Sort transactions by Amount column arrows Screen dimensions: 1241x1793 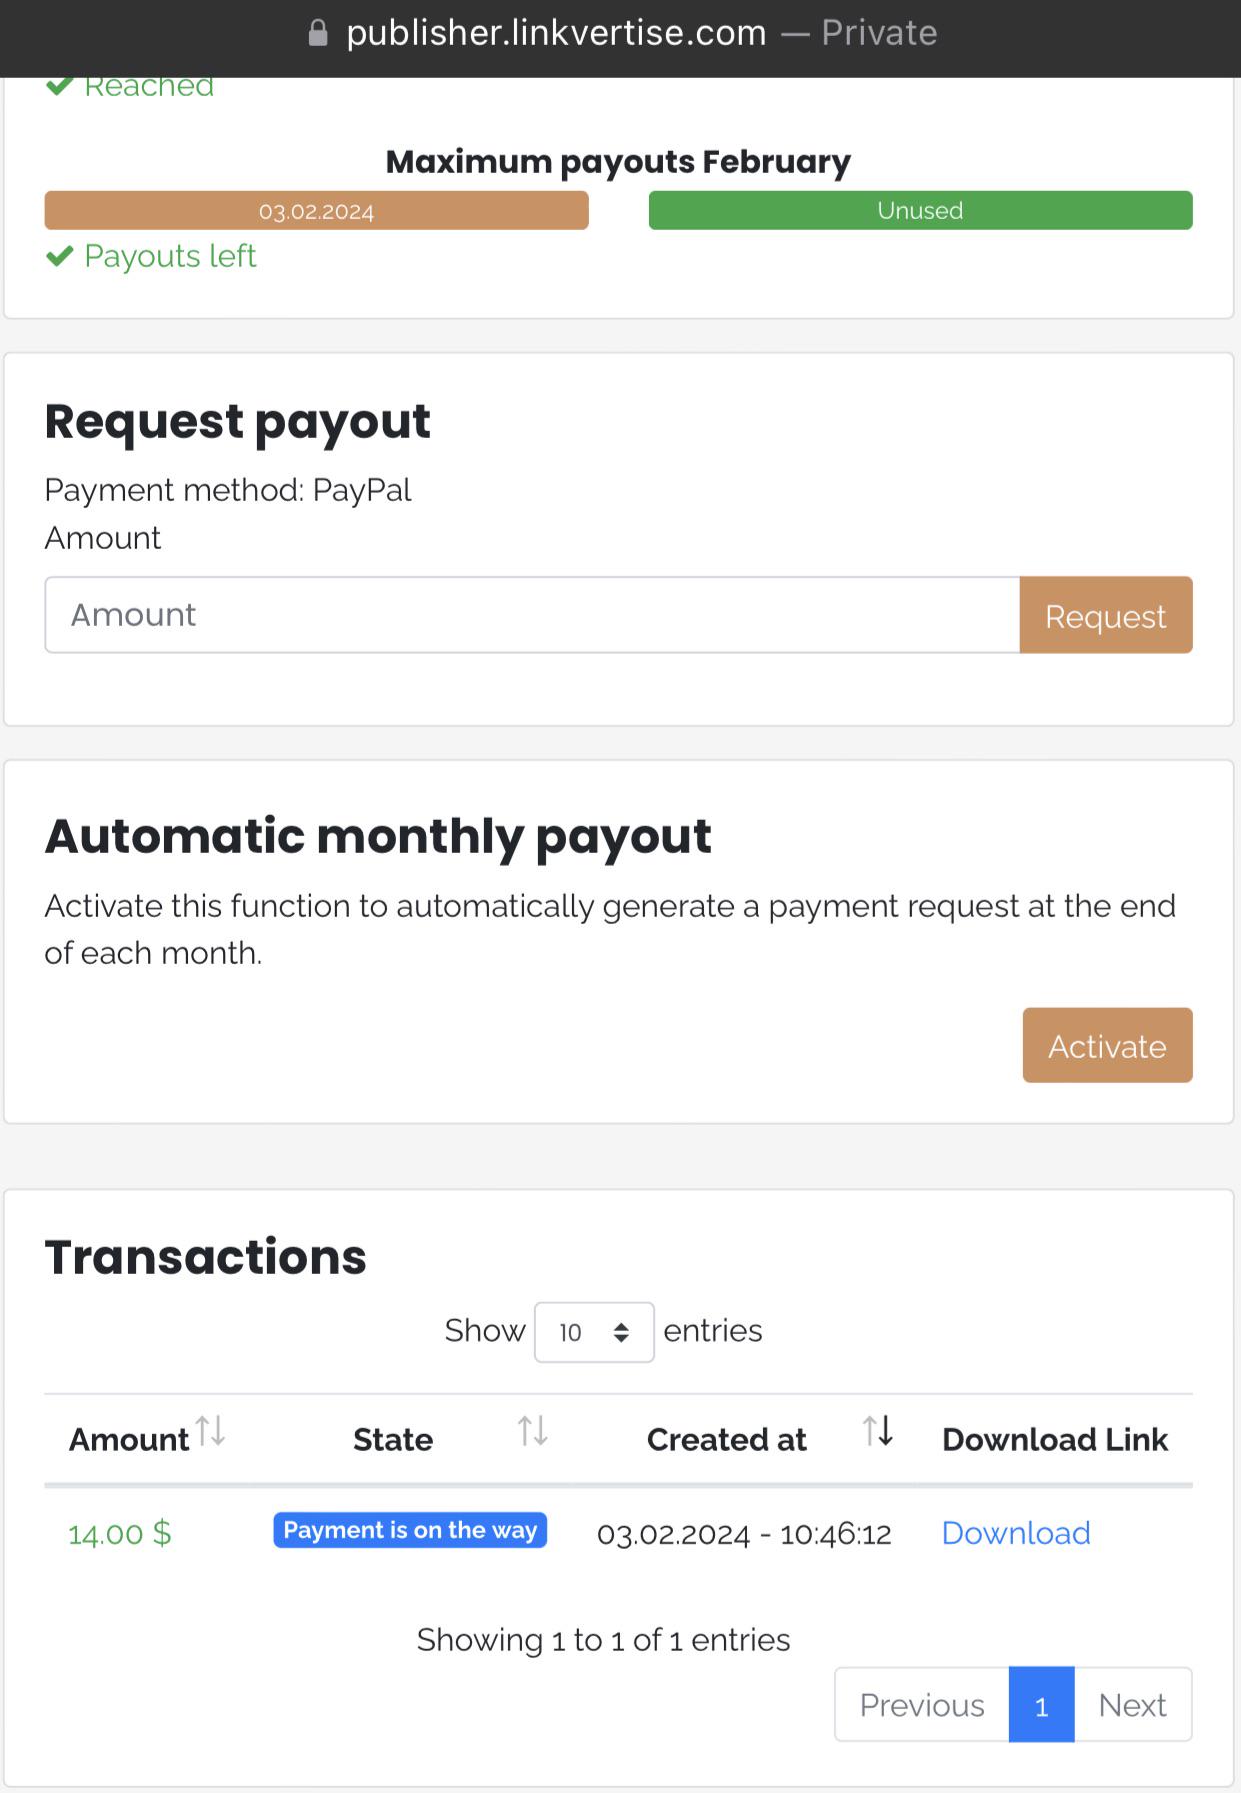coord(211,1432)
